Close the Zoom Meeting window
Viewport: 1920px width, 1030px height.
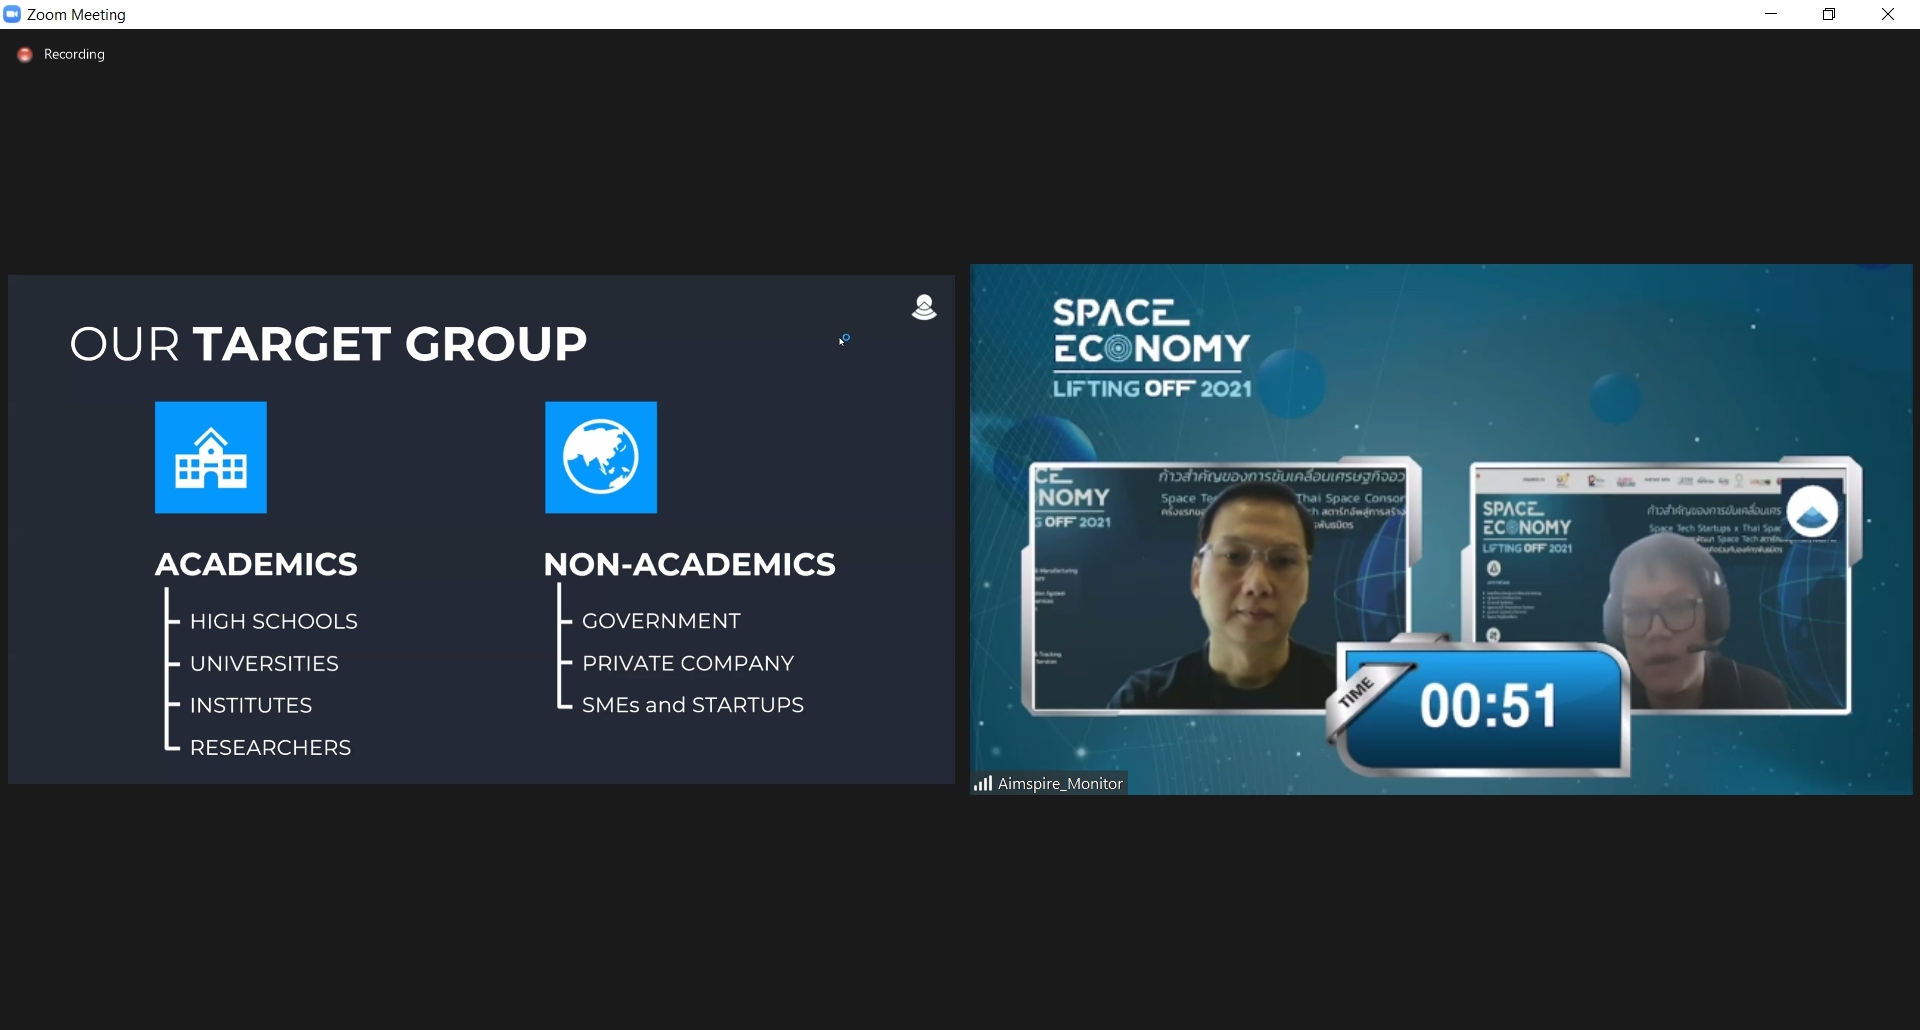[1888, 14]
